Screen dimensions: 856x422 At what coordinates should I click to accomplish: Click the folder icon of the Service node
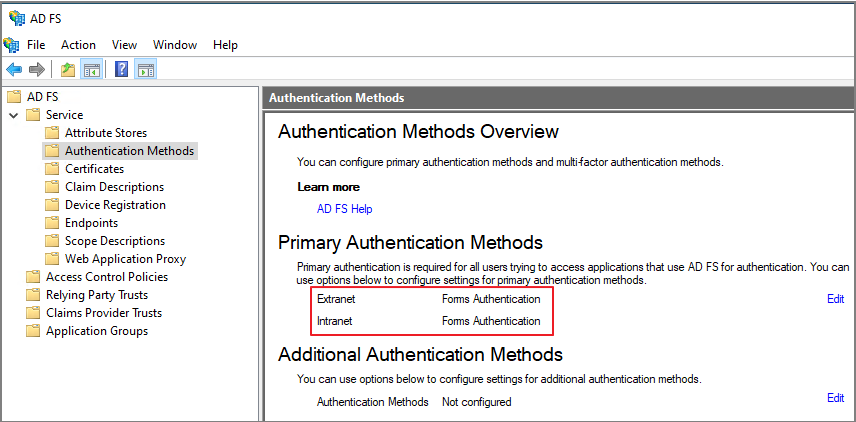pyautogui.click(x=33, y=115)
